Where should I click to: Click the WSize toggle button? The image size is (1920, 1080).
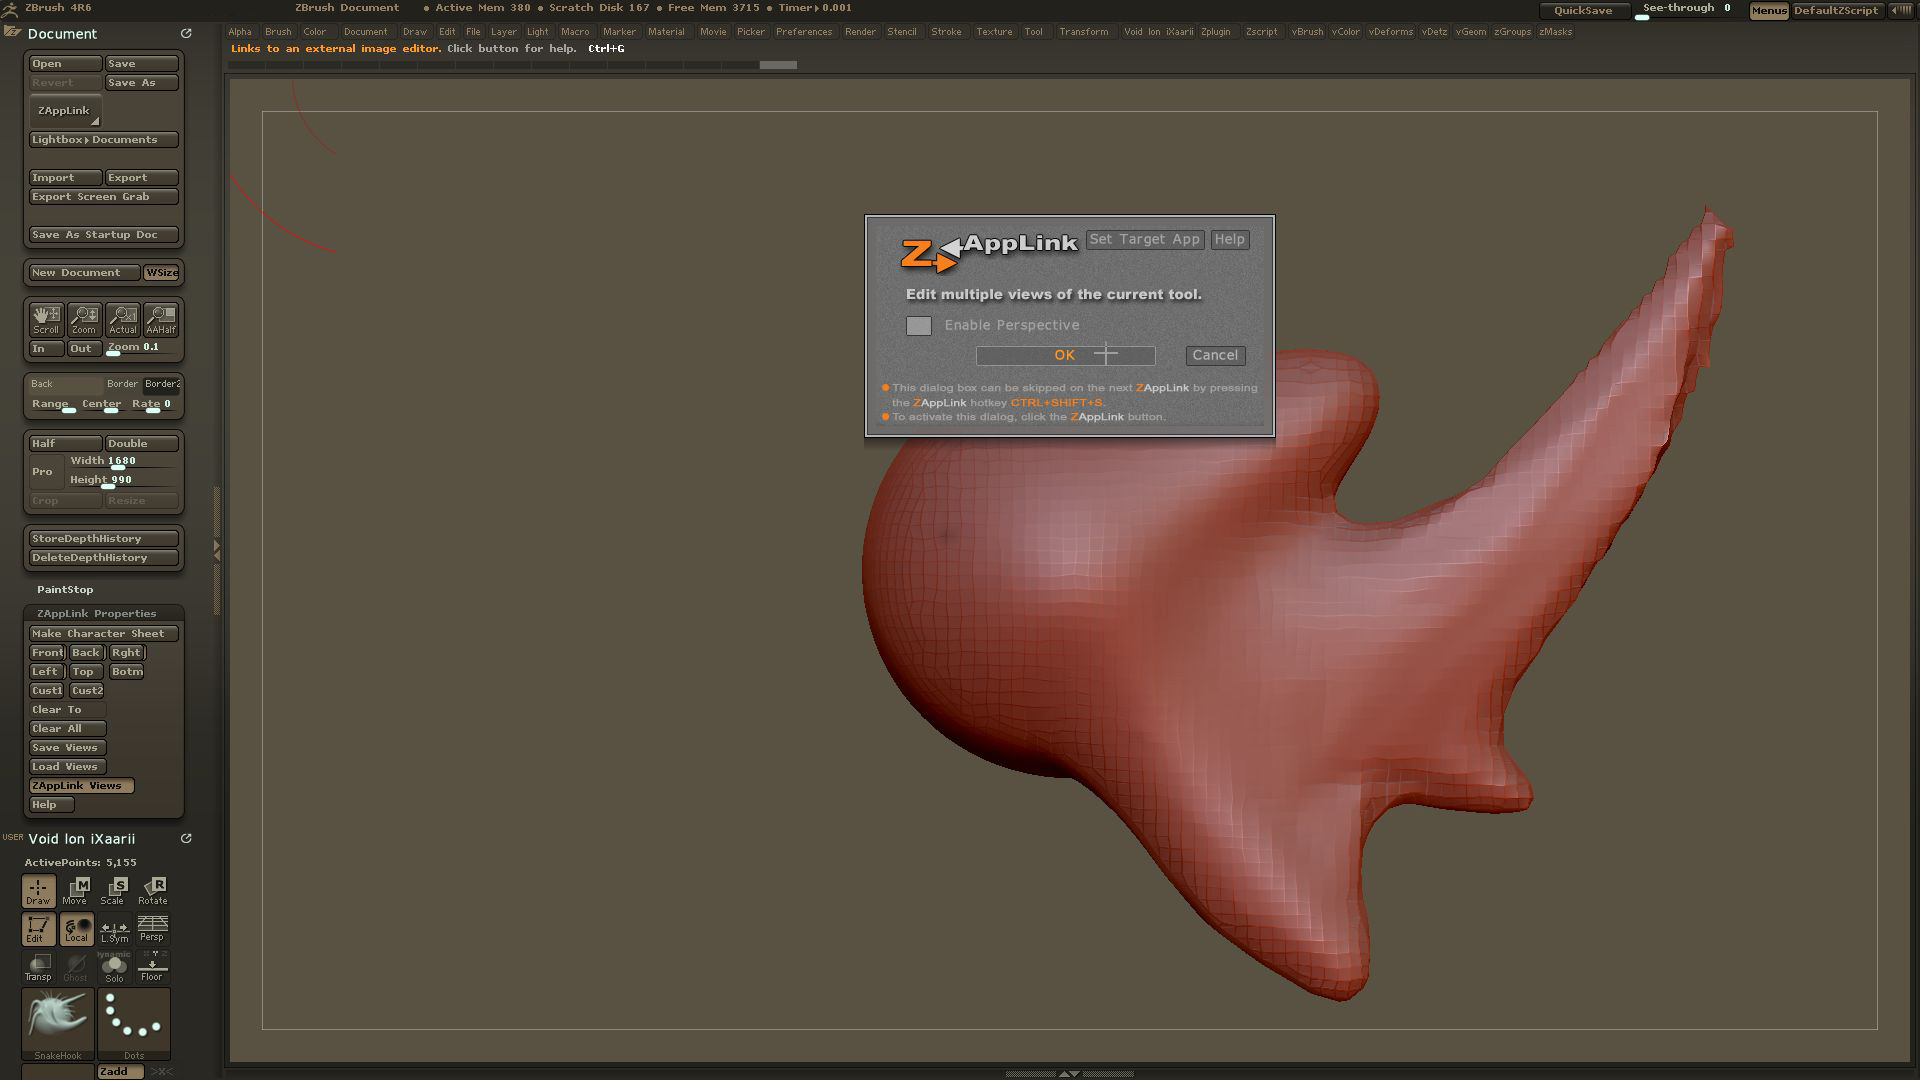[x=162, y=273]
